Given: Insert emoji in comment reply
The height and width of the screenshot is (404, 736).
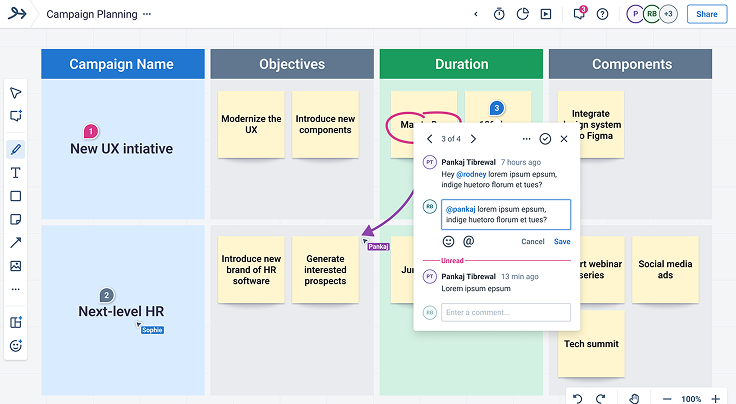Looking at the screenshot, I should coord(448,241).
